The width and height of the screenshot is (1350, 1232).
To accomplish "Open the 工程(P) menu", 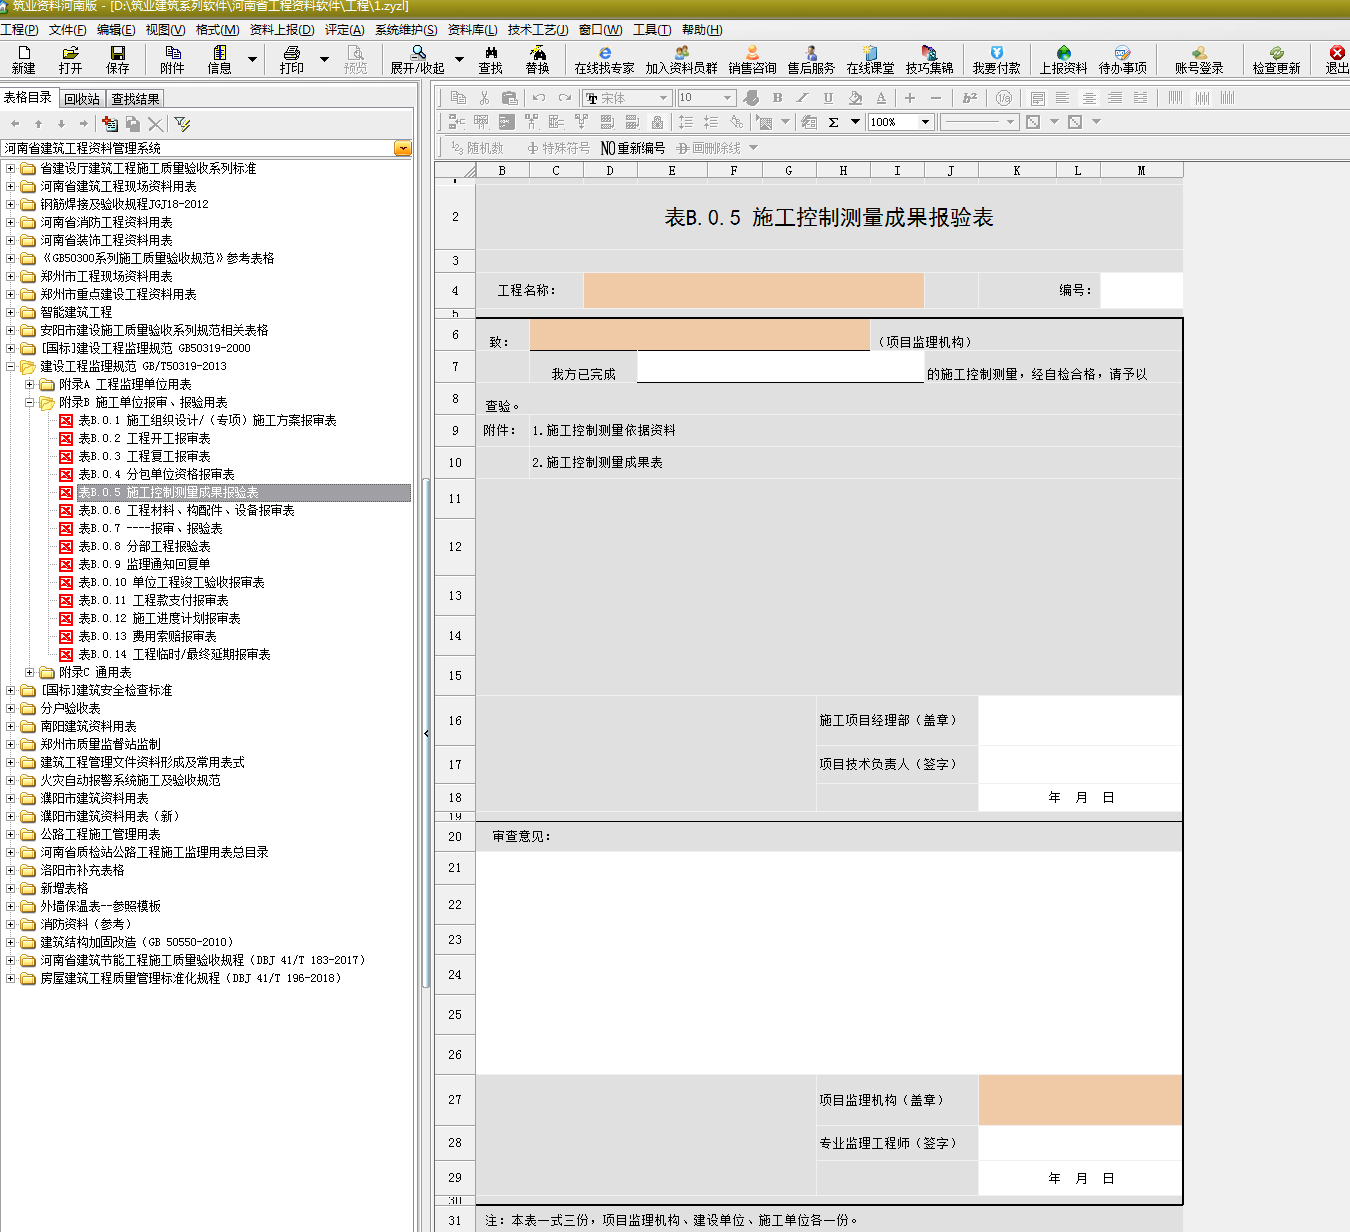I will tap(19, 30).
